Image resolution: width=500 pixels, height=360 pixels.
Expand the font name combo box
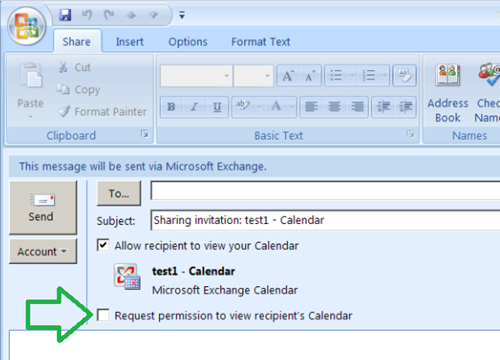click(227, 76)
